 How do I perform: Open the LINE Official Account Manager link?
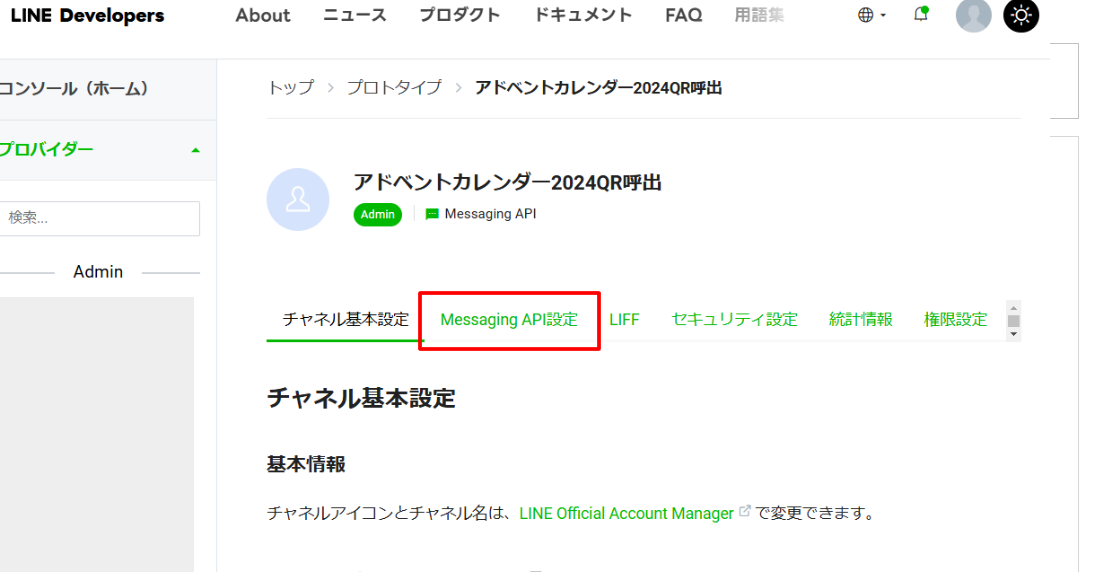click(626, 513)
